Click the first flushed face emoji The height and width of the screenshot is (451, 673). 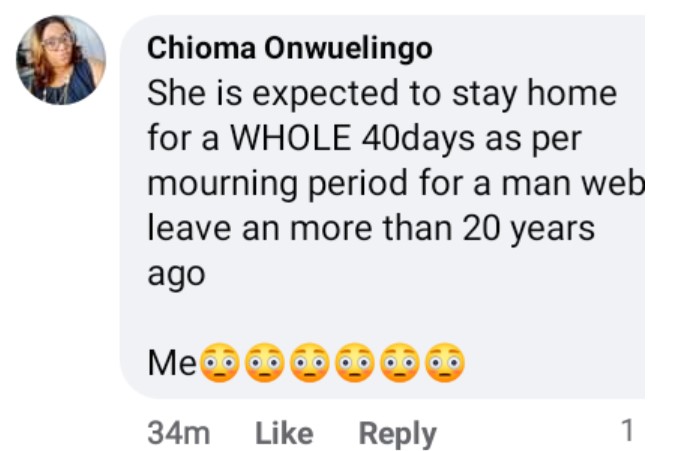(220, 361)
